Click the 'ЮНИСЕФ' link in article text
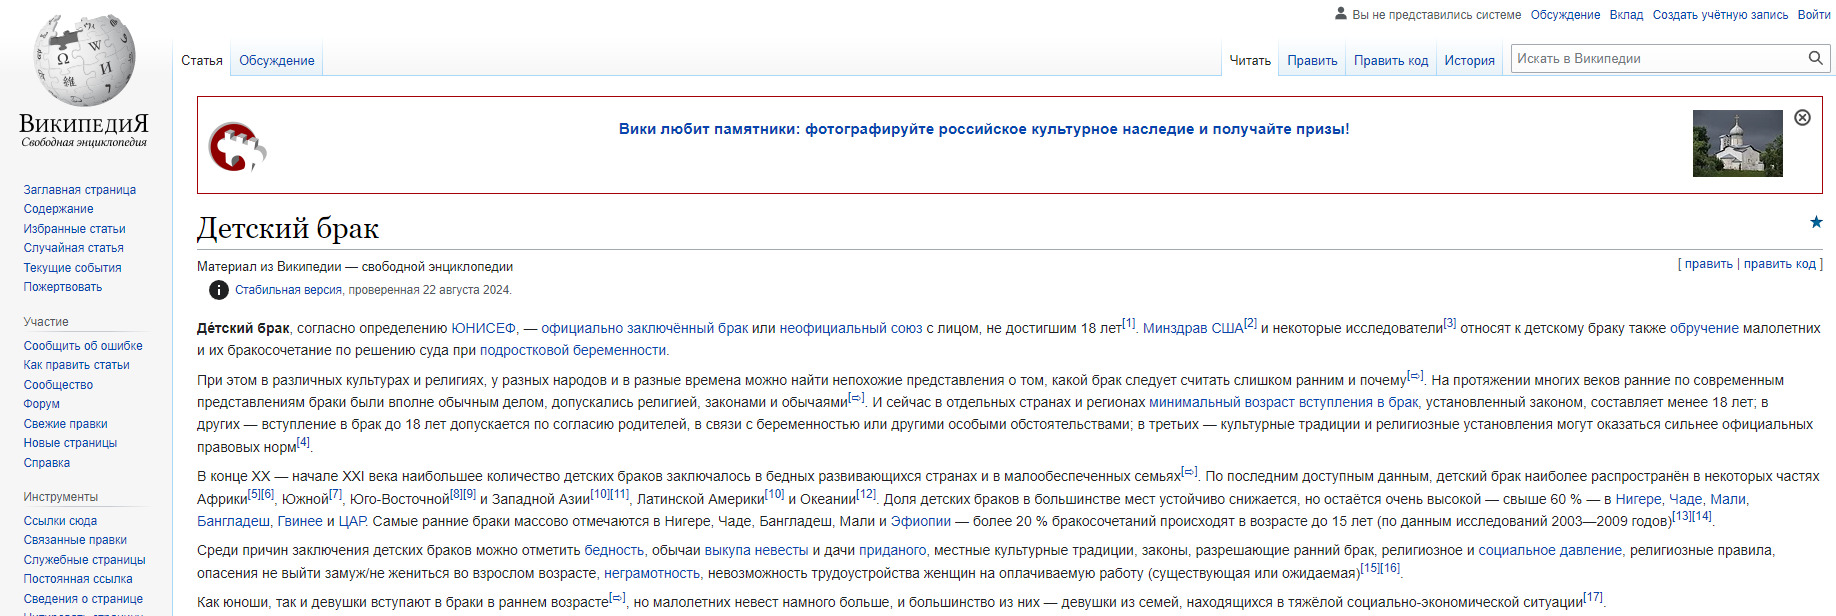 point(483,328)
